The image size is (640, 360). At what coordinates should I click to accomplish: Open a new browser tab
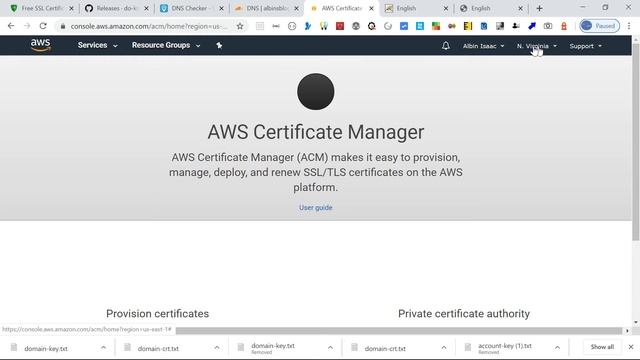539,8
